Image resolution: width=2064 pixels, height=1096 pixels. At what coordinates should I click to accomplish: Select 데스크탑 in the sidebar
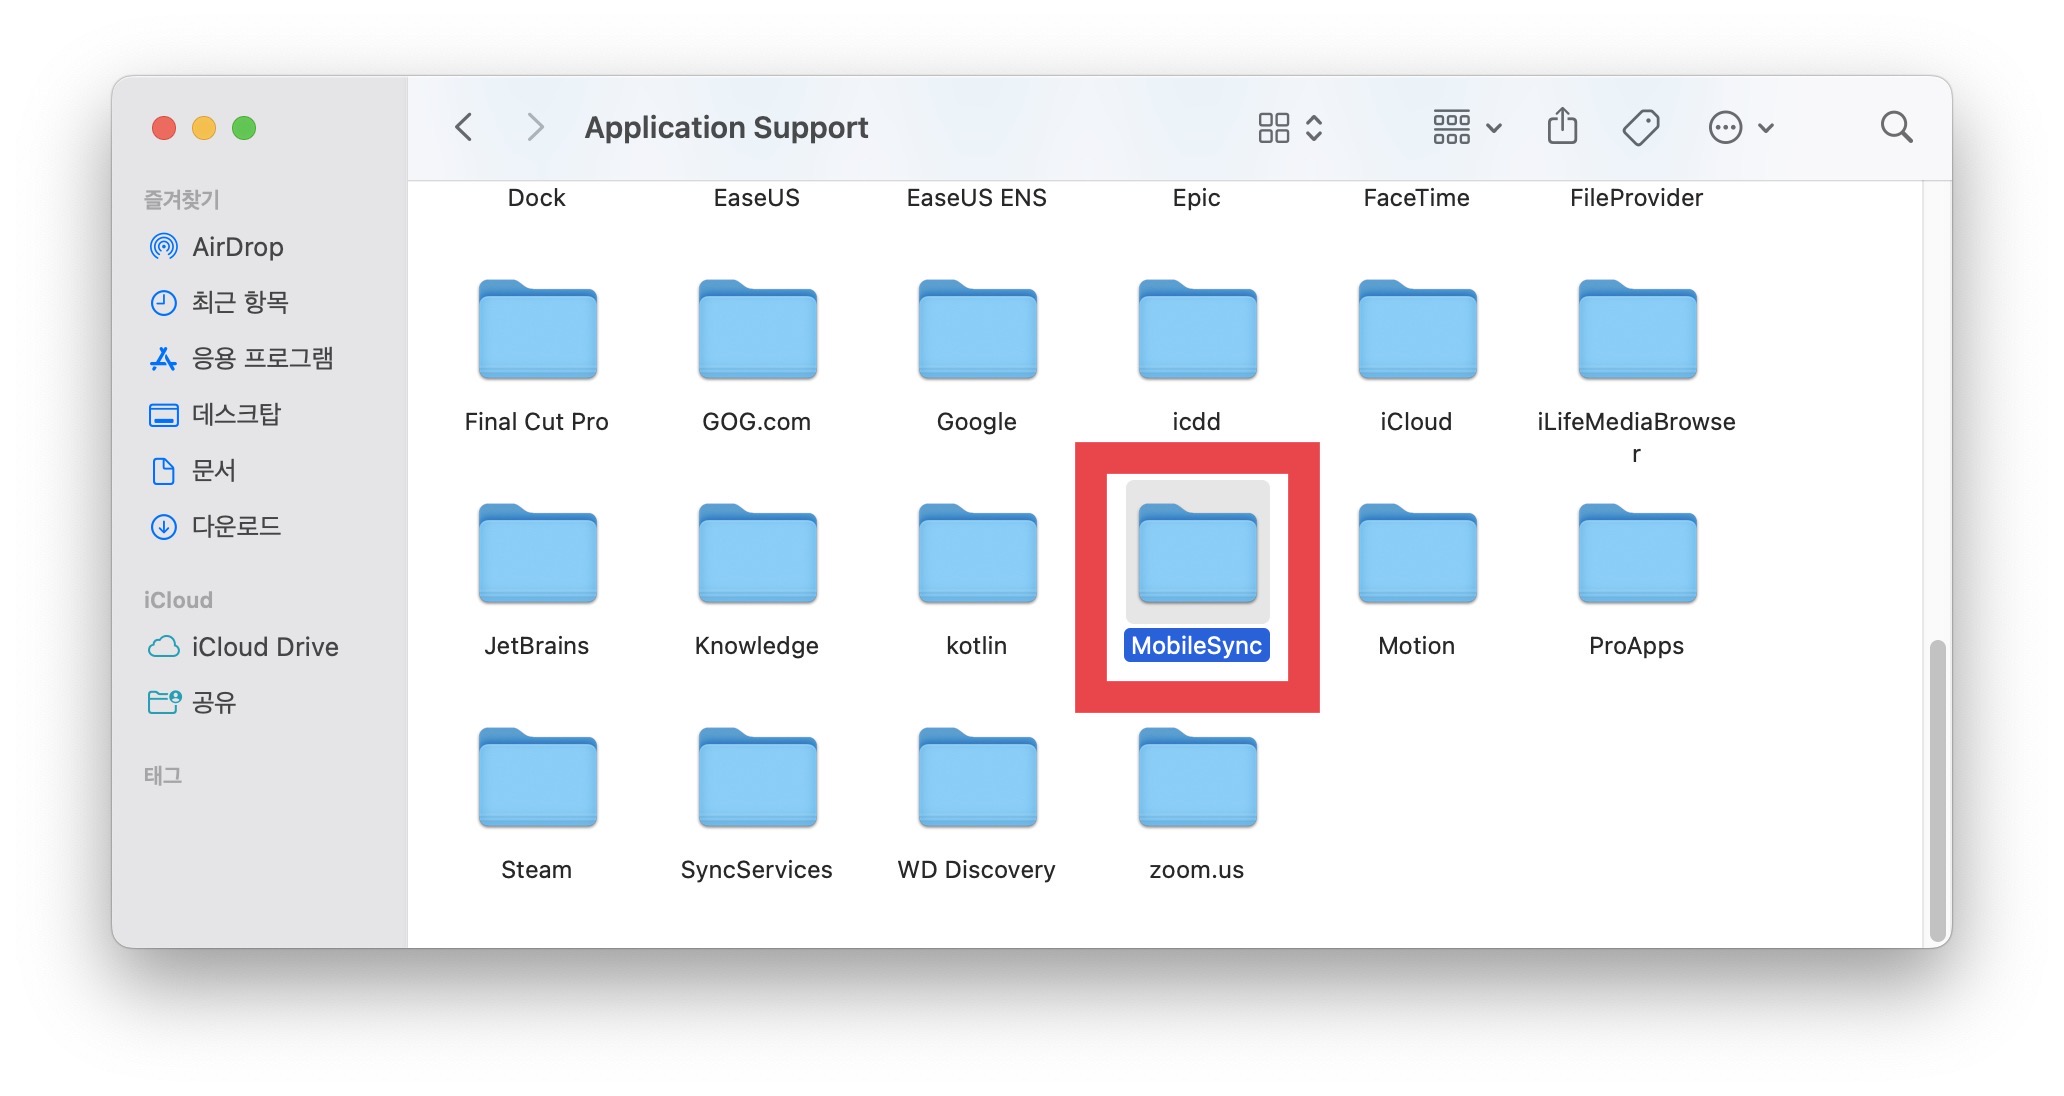[x=236, y=414]
